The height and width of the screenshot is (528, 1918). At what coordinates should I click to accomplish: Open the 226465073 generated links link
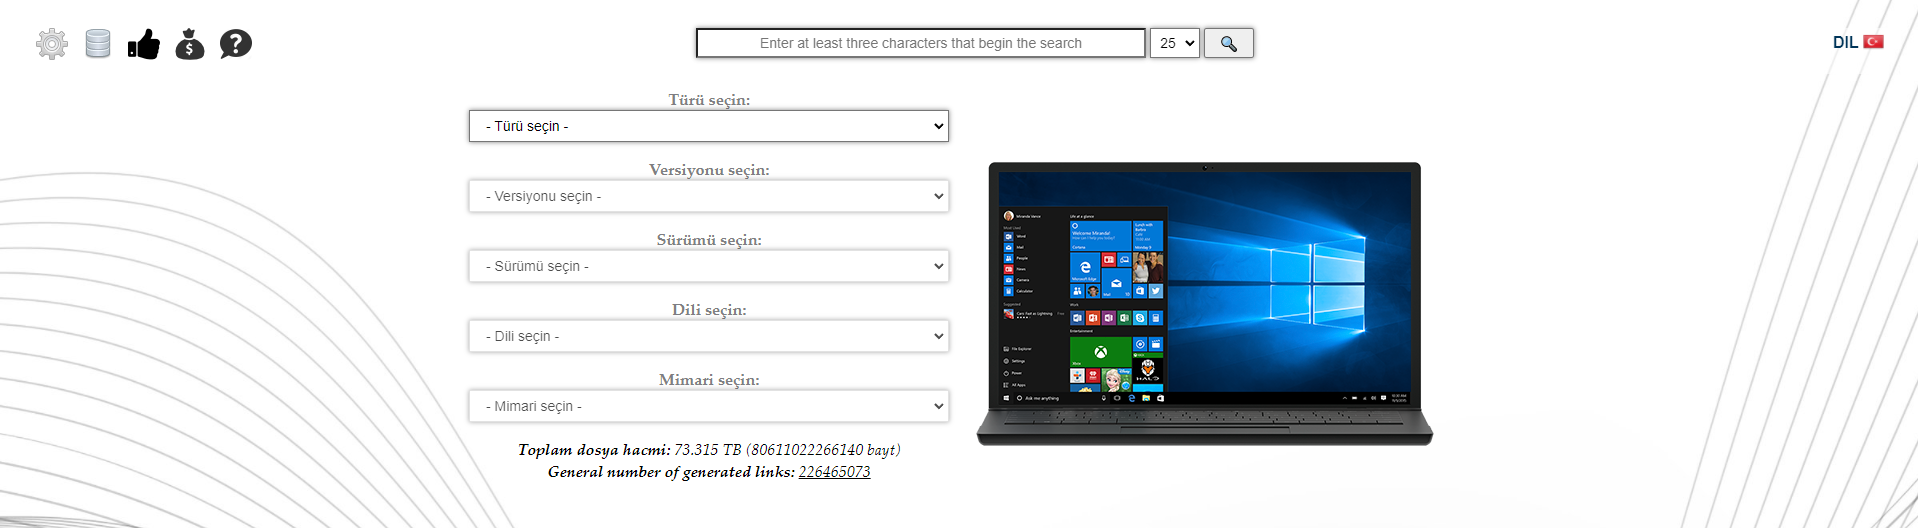click(834, 472)
